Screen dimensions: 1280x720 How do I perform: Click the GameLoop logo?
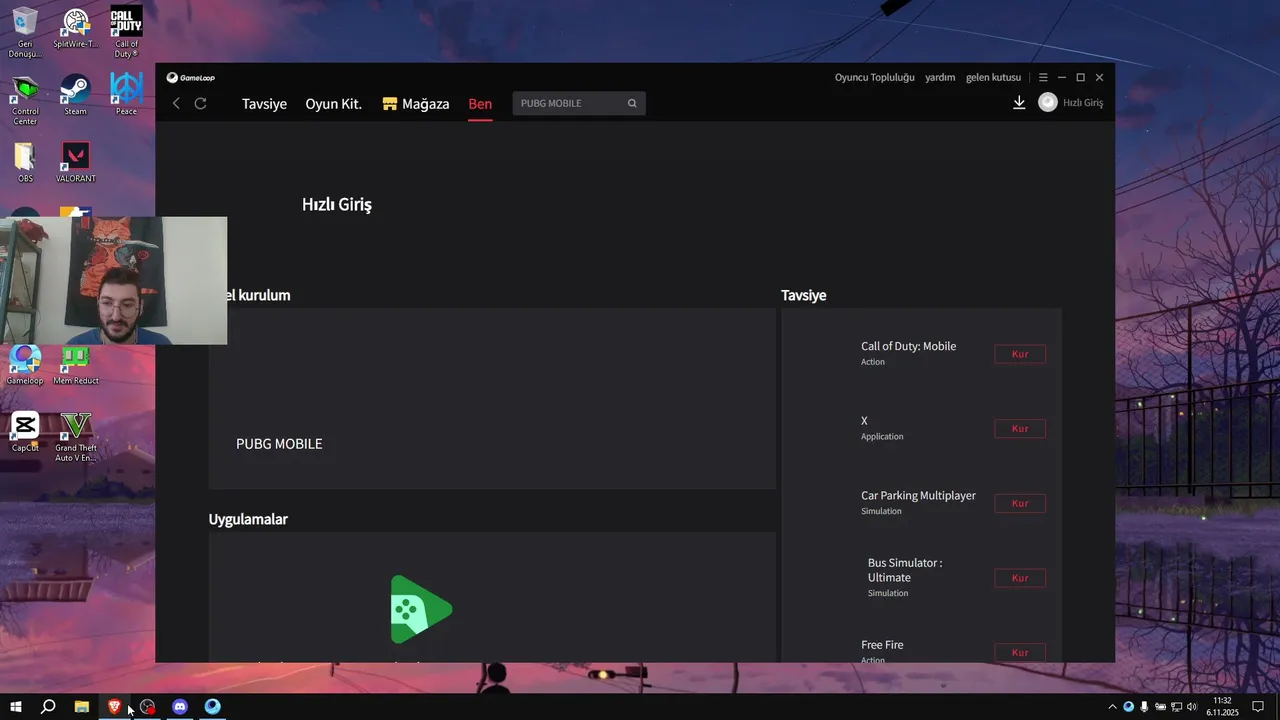click(190, 77)
